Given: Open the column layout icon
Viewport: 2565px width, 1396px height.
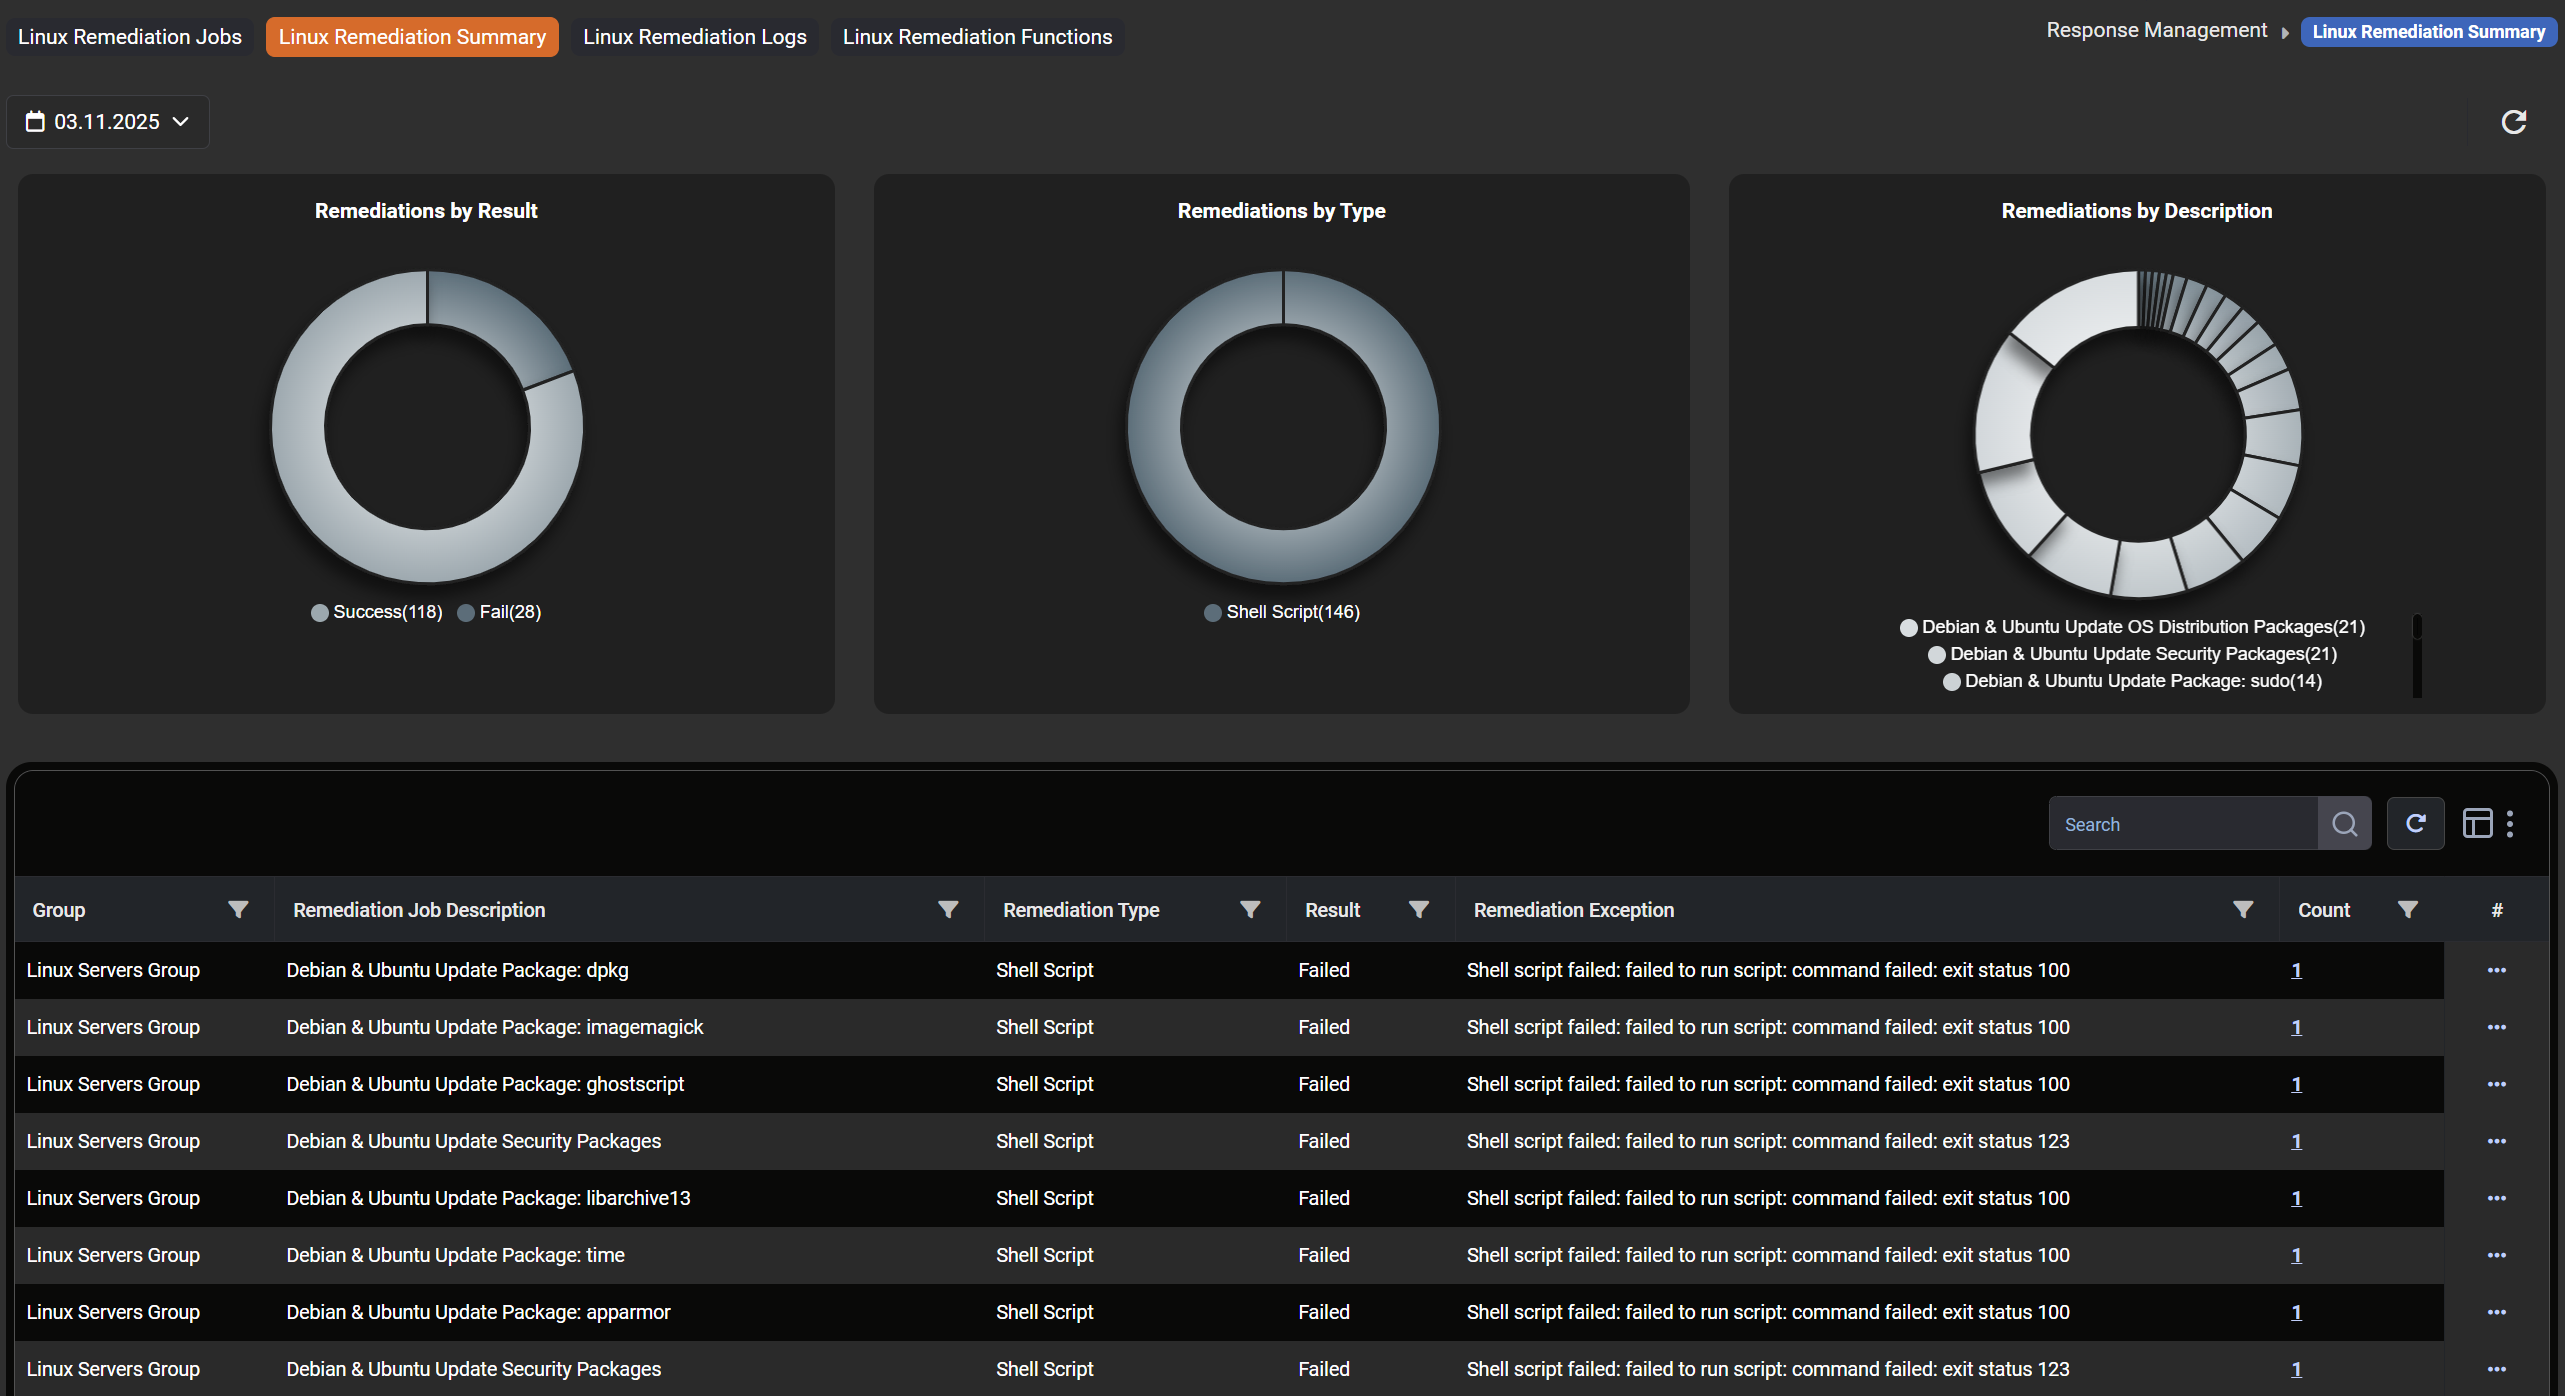Looking at the screenshot, I should point(2477,824).
